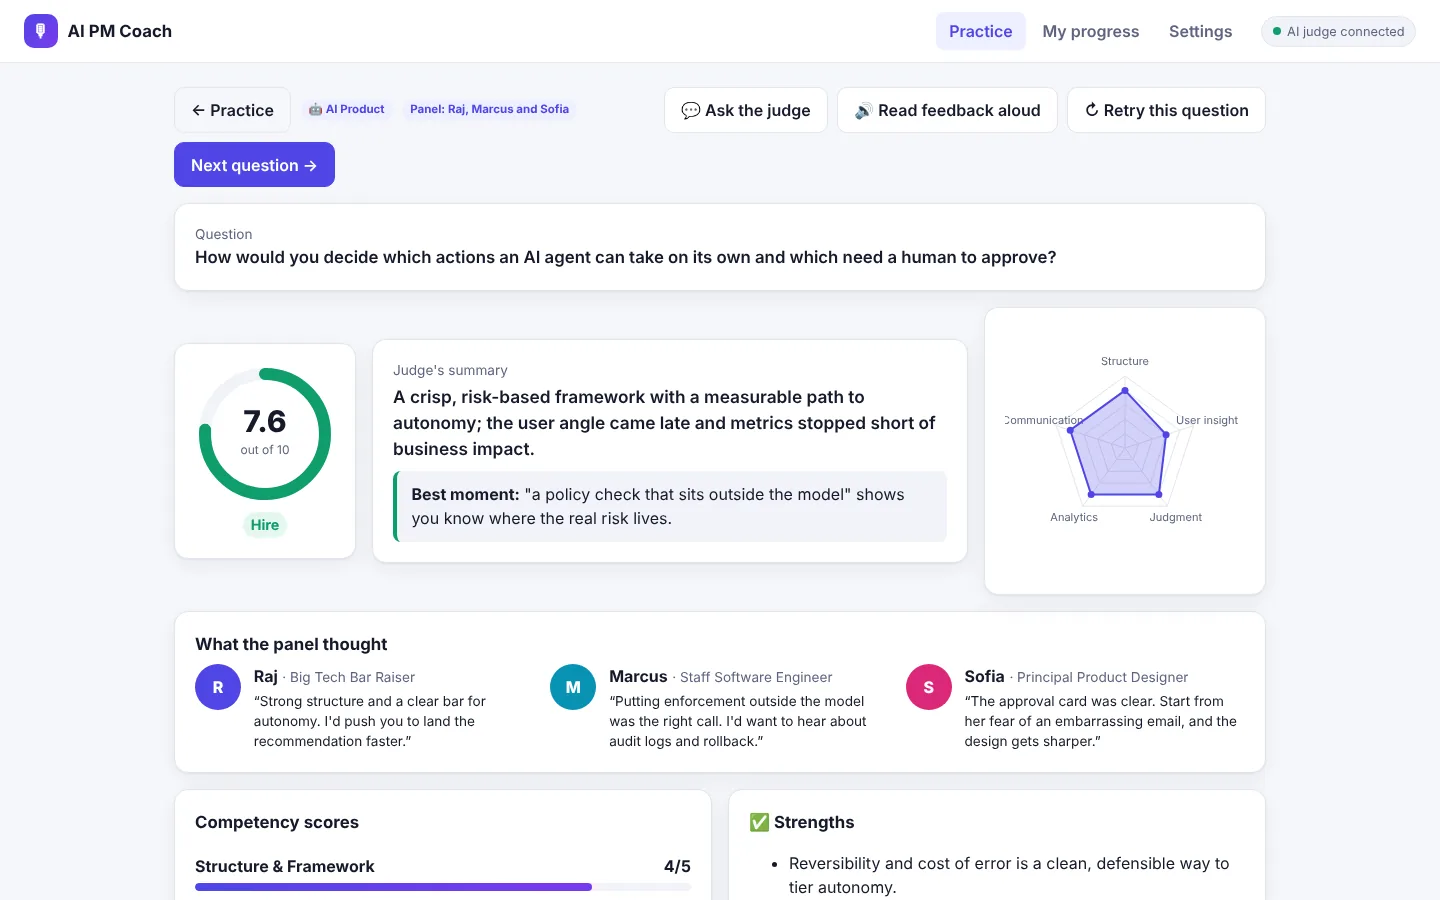Click the Analytics label on radar chart

pos(1074,517)
